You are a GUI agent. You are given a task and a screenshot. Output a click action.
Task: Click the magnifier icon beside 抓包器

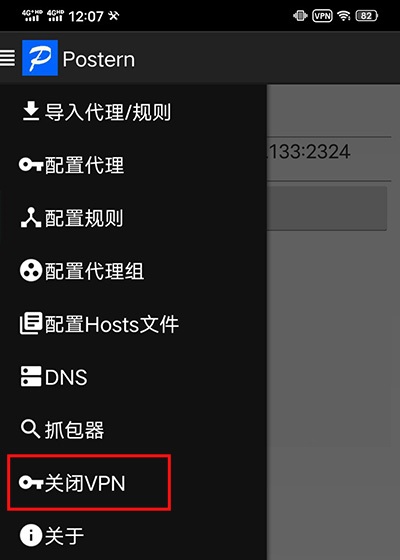coord(30,429)
